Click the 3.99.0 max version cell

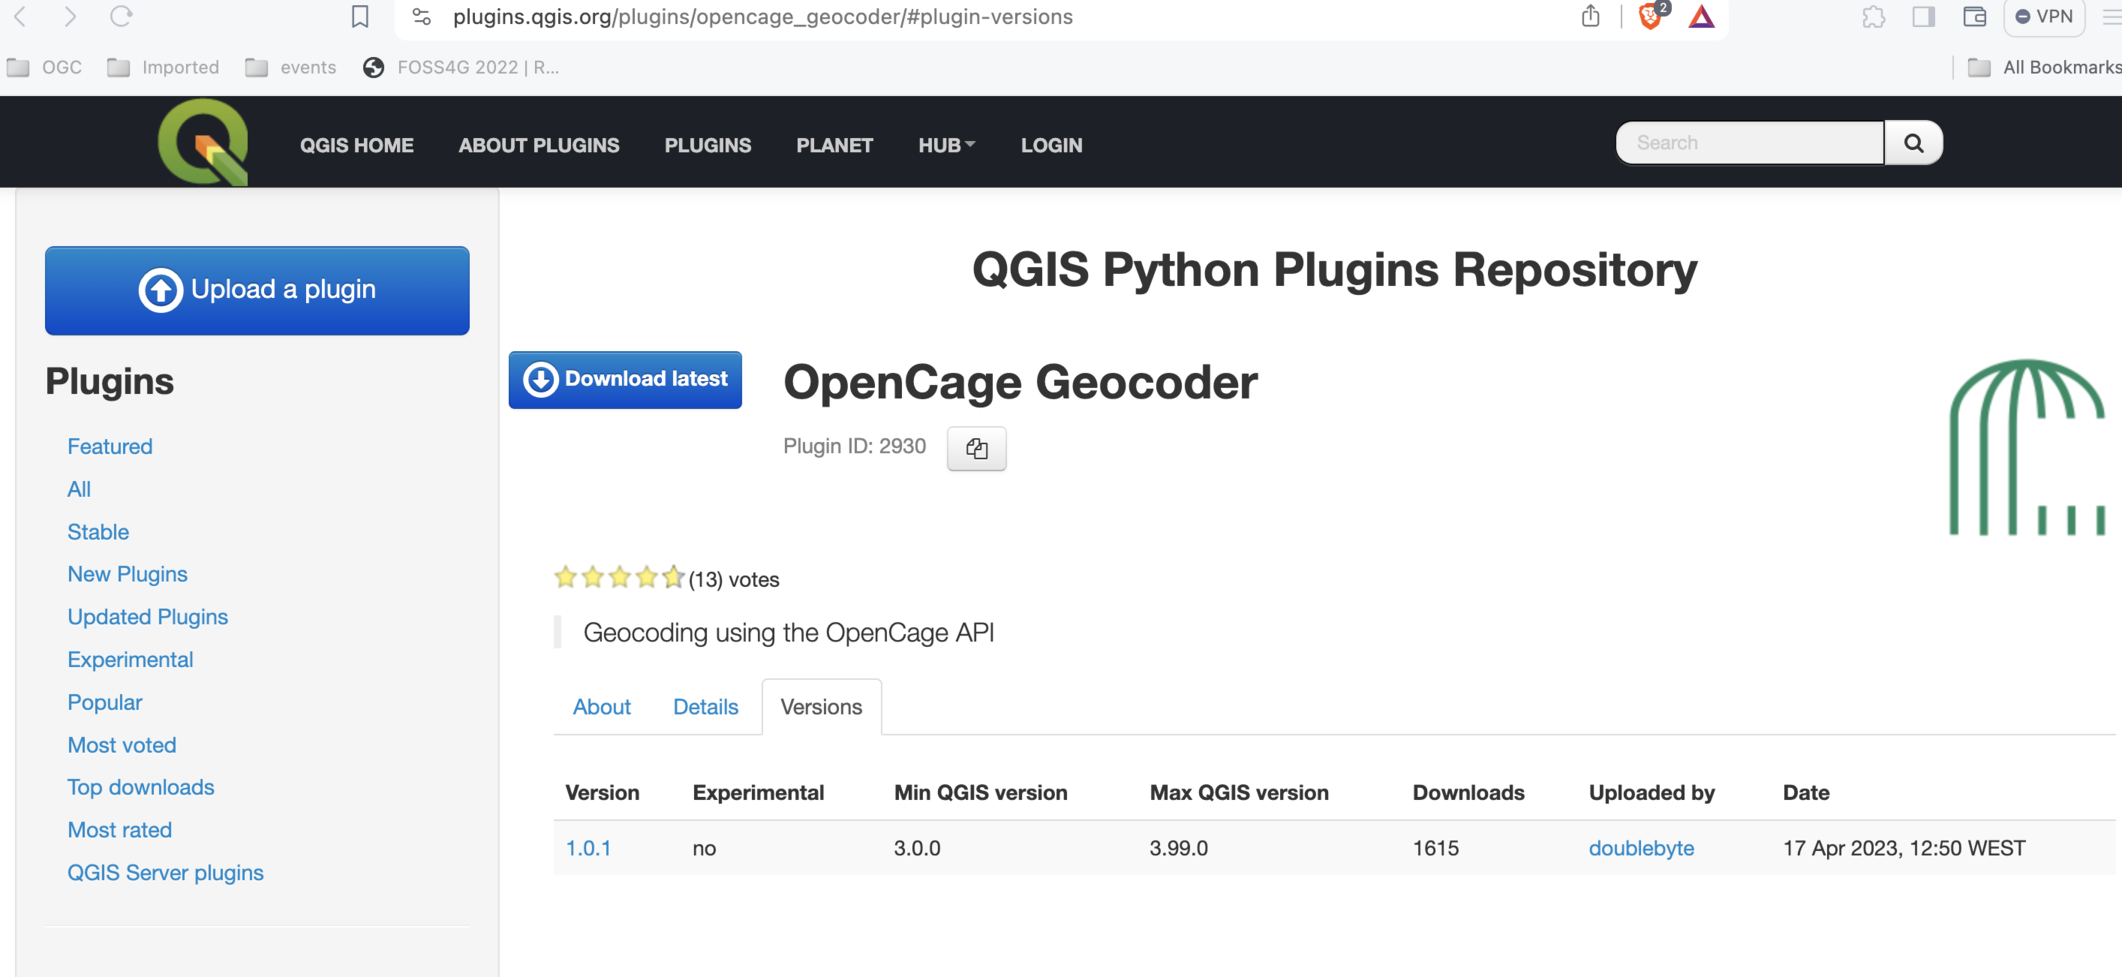(1179, 848)
